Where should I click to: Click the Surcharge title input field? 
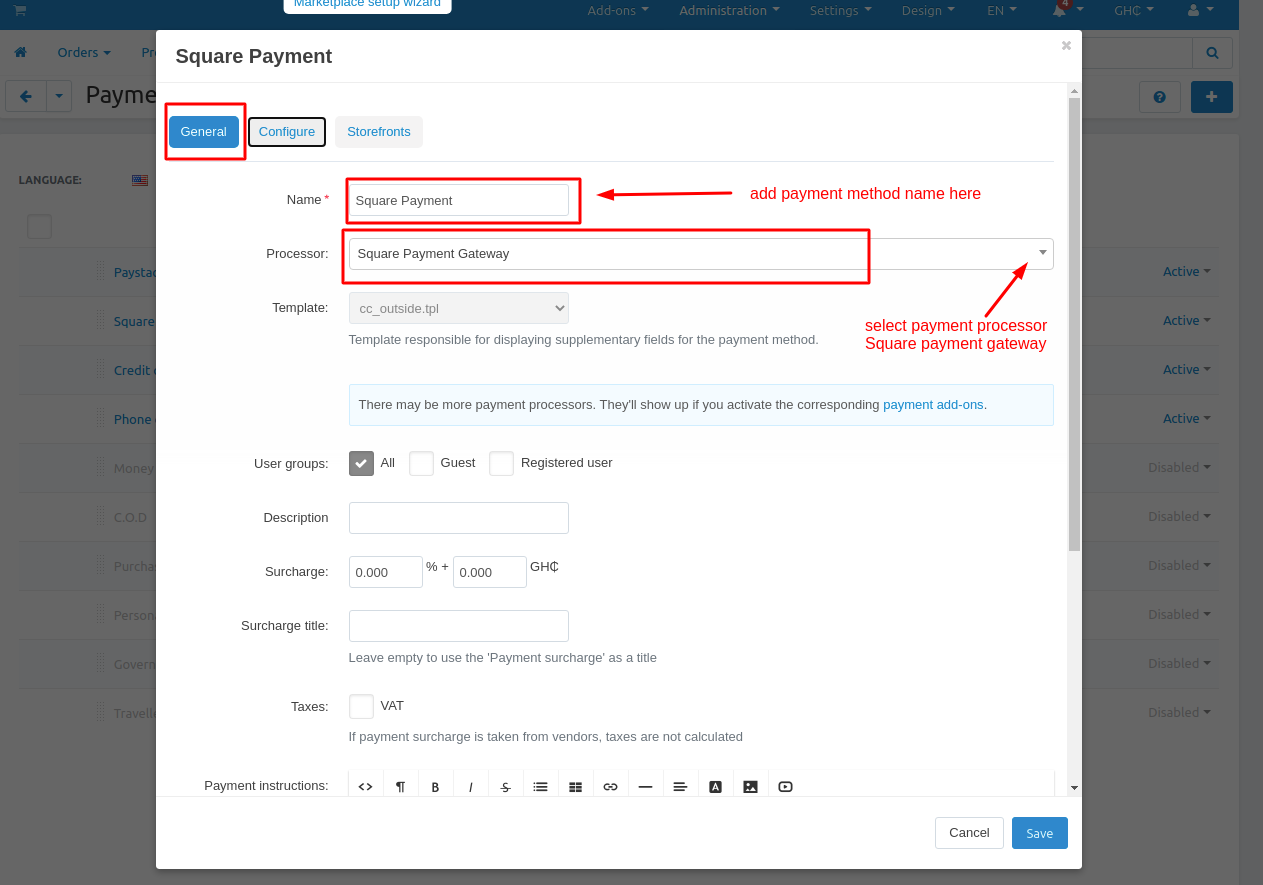pyautogui.click(x=458, y=626)
